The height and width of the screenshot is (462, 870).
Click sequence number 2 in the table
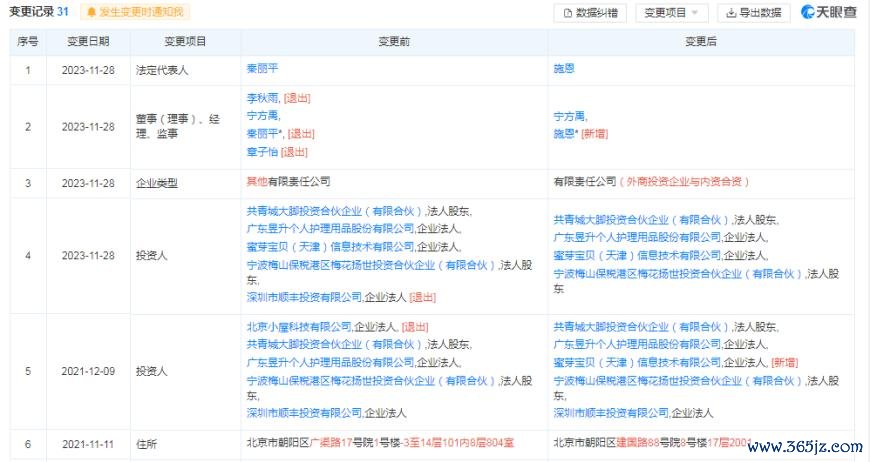[28, 127]
